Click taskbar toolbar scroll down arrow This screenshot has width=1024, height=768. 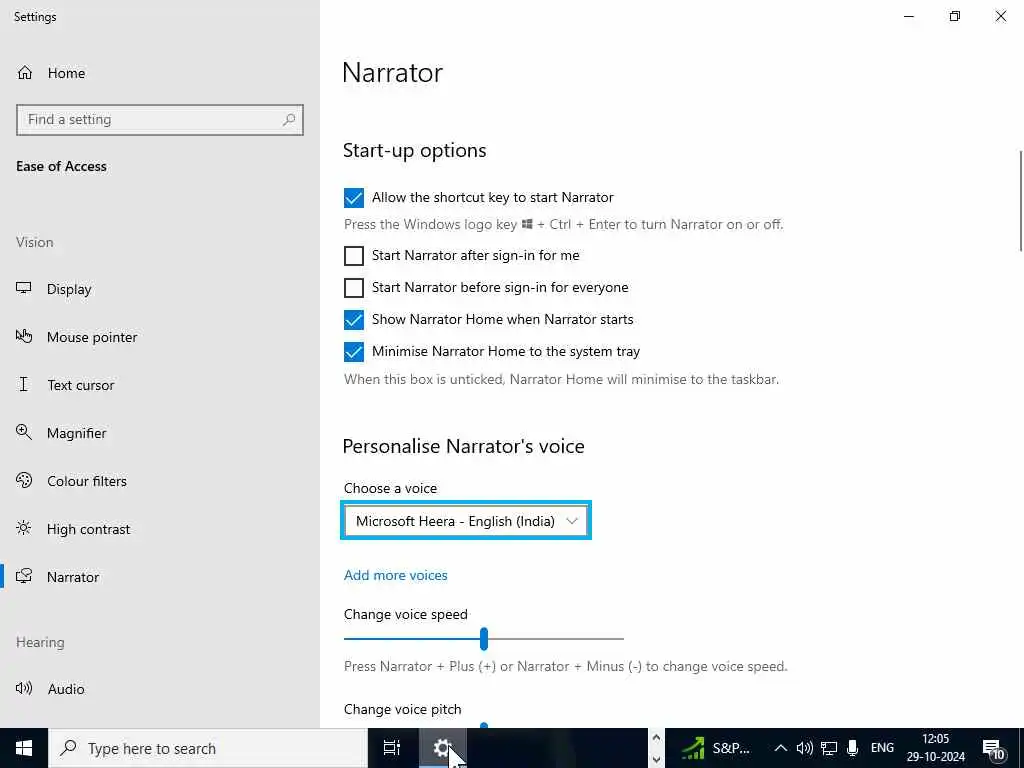tap(656, 759)
